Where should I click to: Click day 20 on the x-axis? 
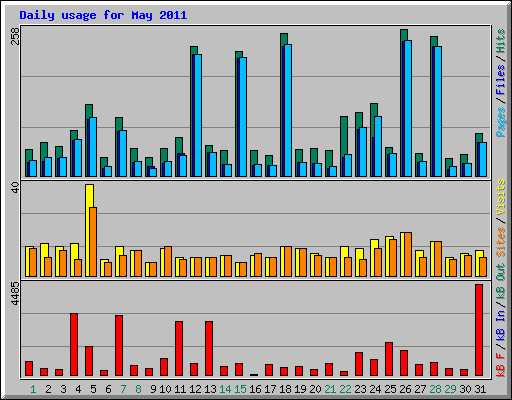315,389
